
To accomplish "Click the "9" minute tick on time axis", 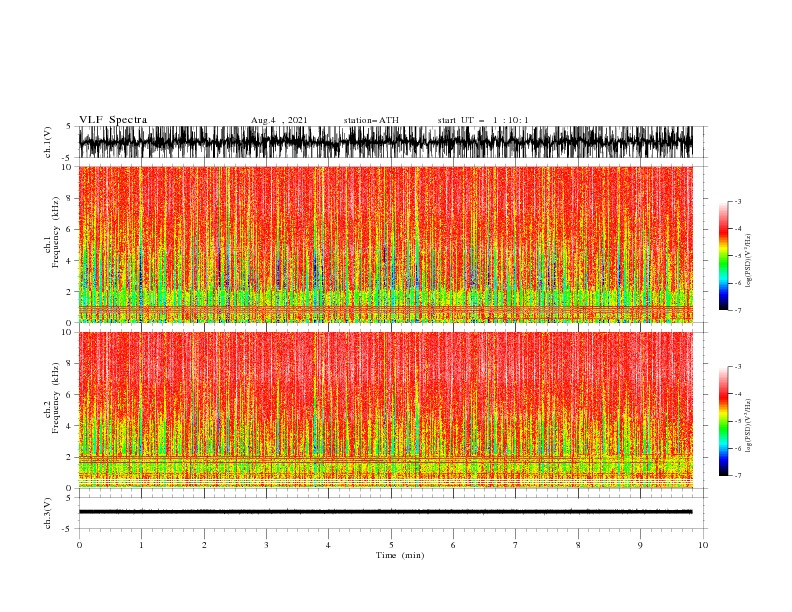I will coord(640,545).
